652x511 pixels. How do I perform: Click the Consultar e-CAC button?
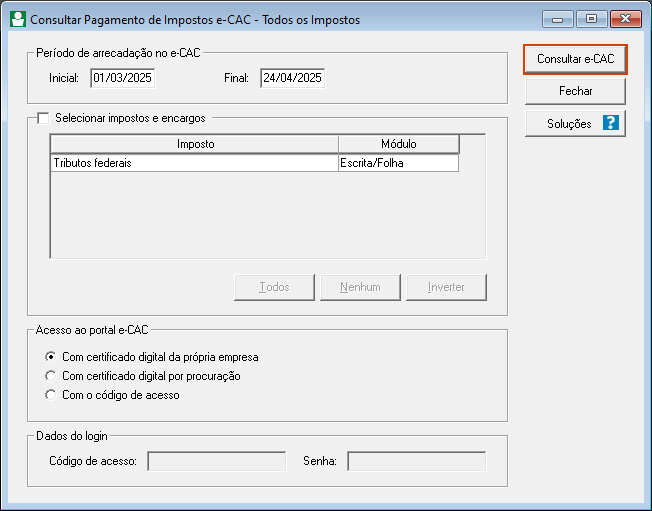click(575, 59)
